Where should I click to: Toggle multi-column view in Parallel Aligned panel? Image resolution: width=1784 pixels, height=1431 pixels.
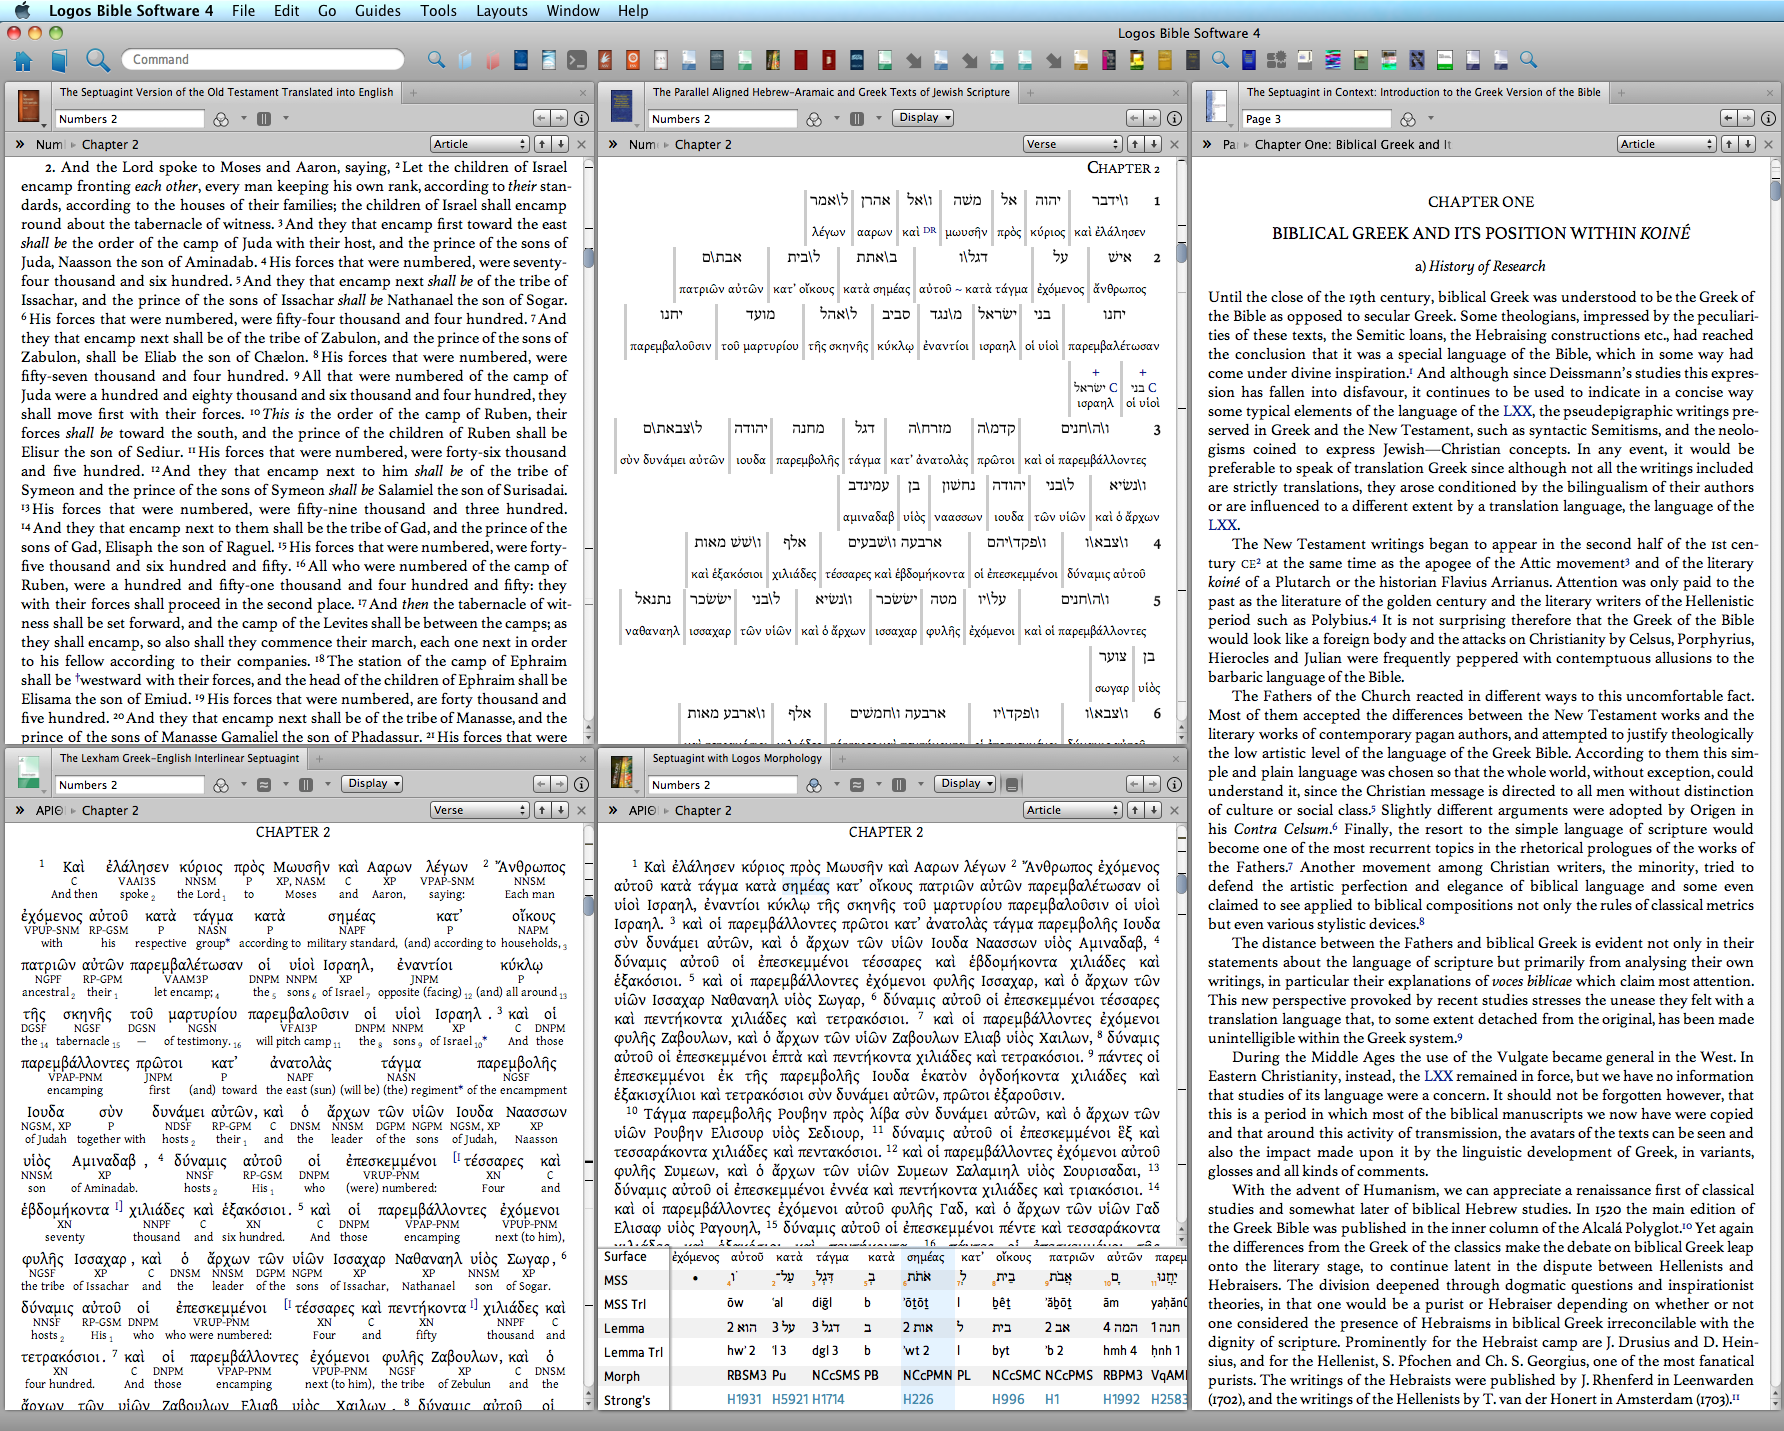click(857, 119)
